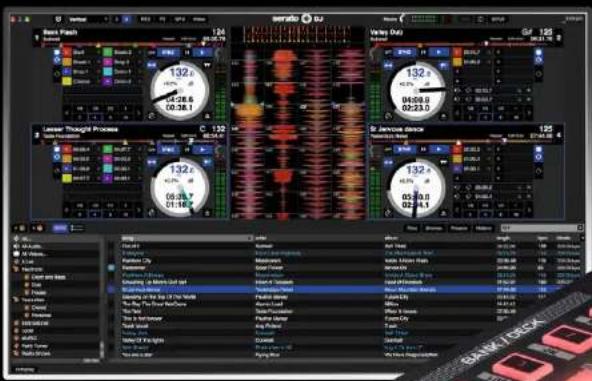Click the fast-forward button on deck 1
This screenshot has height=381, width=592.
pyautogui.click(x=207, y=65)
